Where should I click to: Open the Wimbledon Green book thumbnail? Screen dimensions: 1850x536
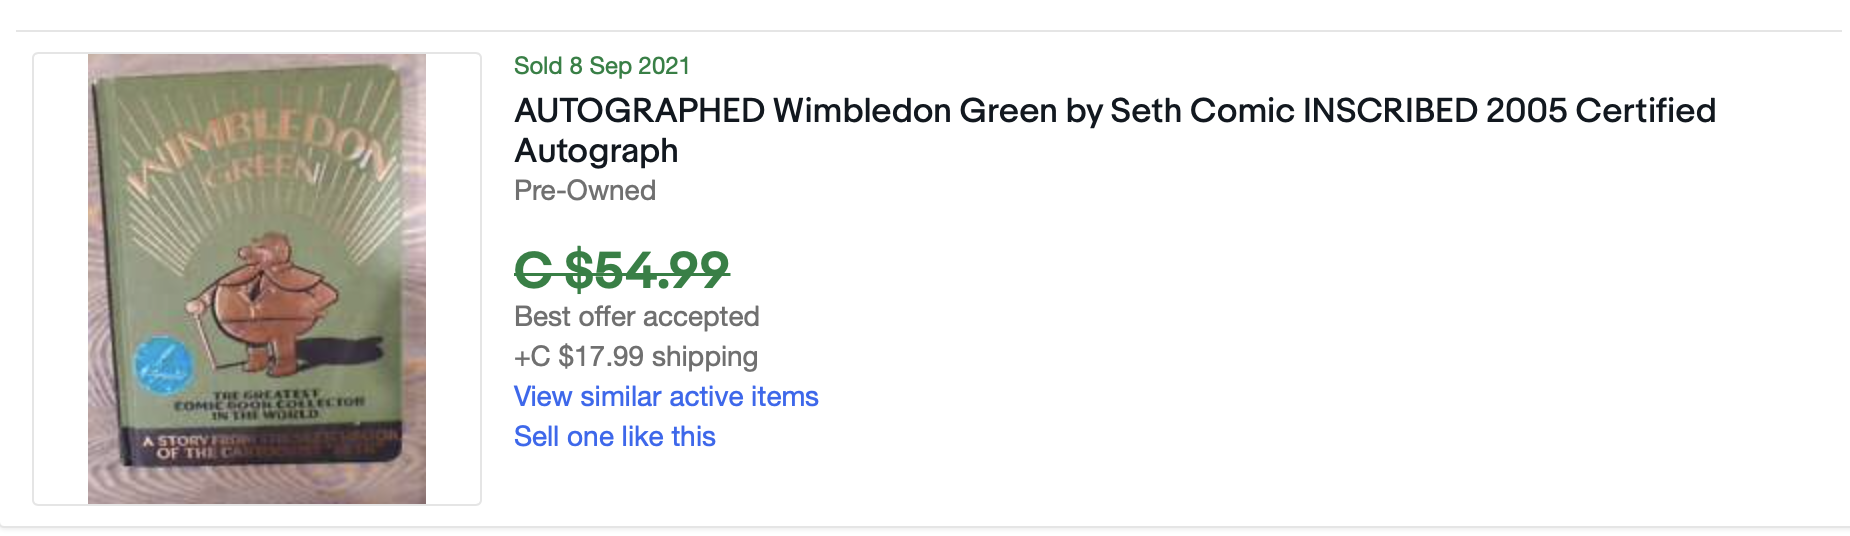coord(257,278)
